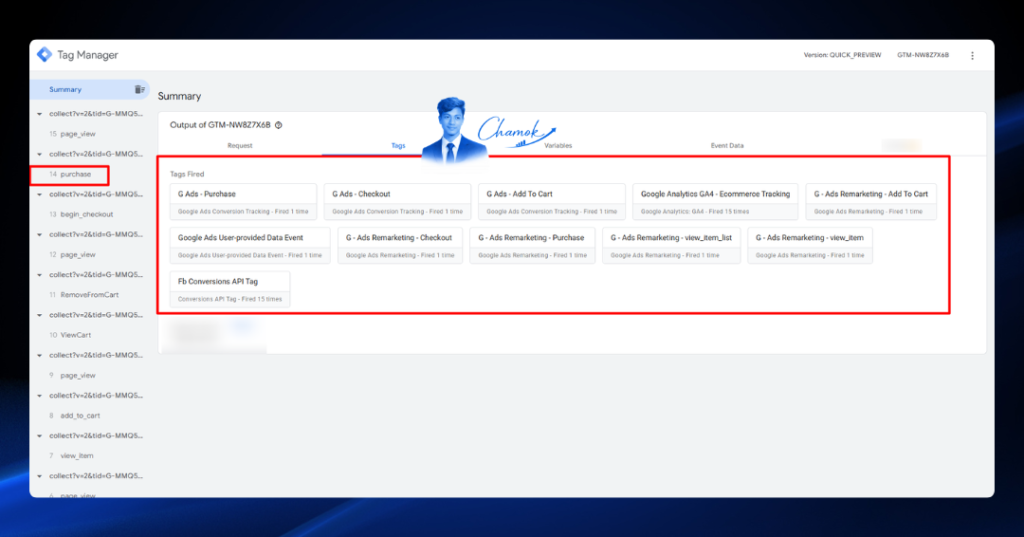1024x537 pixels.
Task: Collapse the collect request above 14 purchase
Action: tap(39, 155)
